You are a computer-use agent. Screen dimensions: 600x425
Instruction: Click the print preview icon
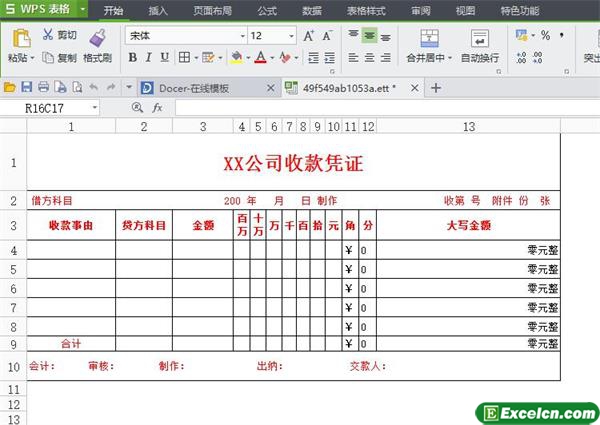coord(77,88)
